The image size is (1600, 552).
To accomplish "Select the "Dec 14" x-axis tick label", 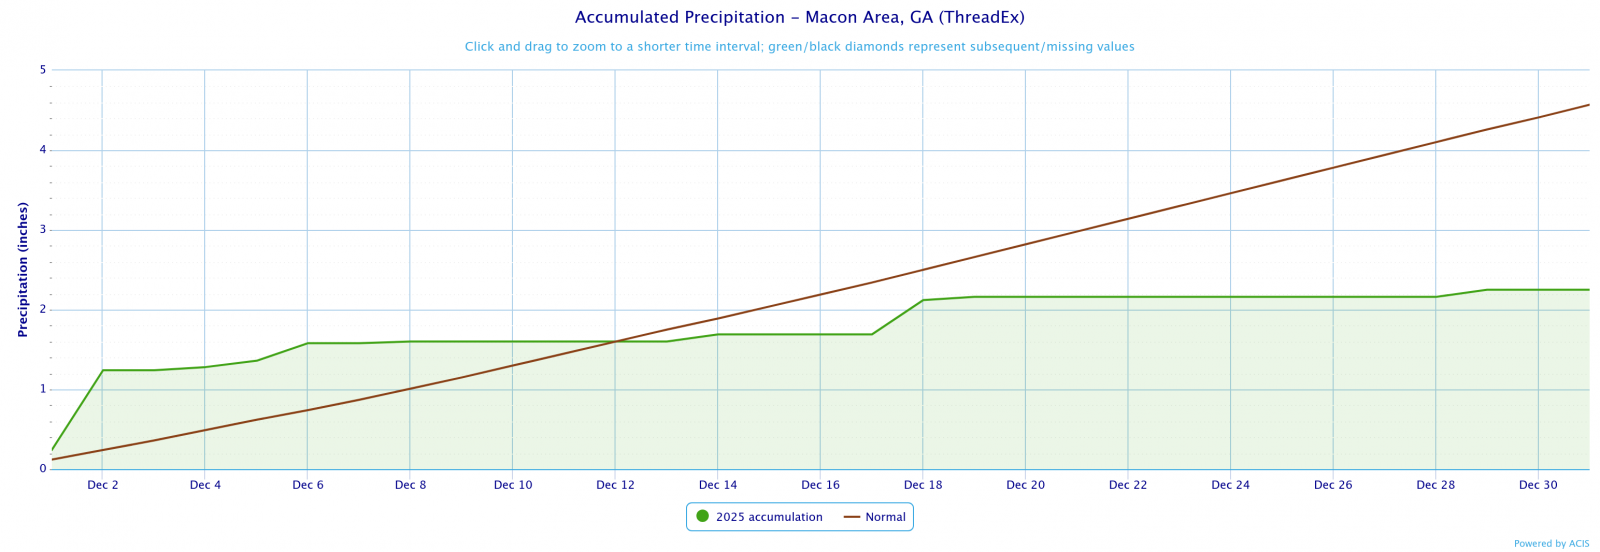I will (x=718, y=485).
